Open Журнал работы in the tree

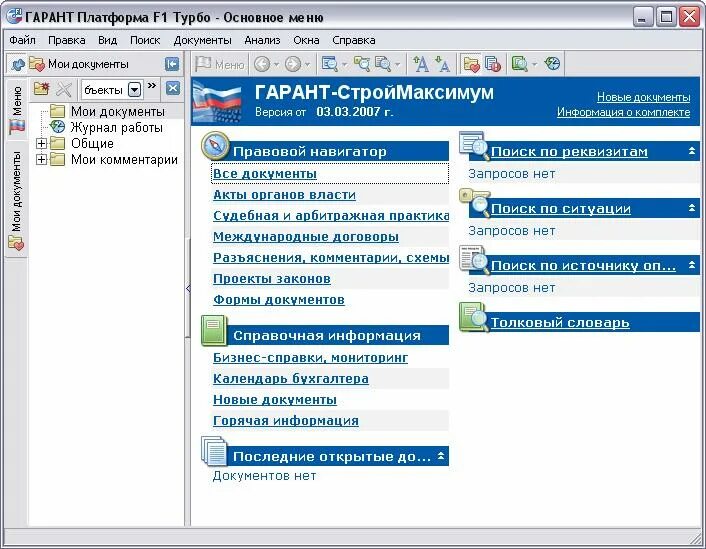pos(116,127)
